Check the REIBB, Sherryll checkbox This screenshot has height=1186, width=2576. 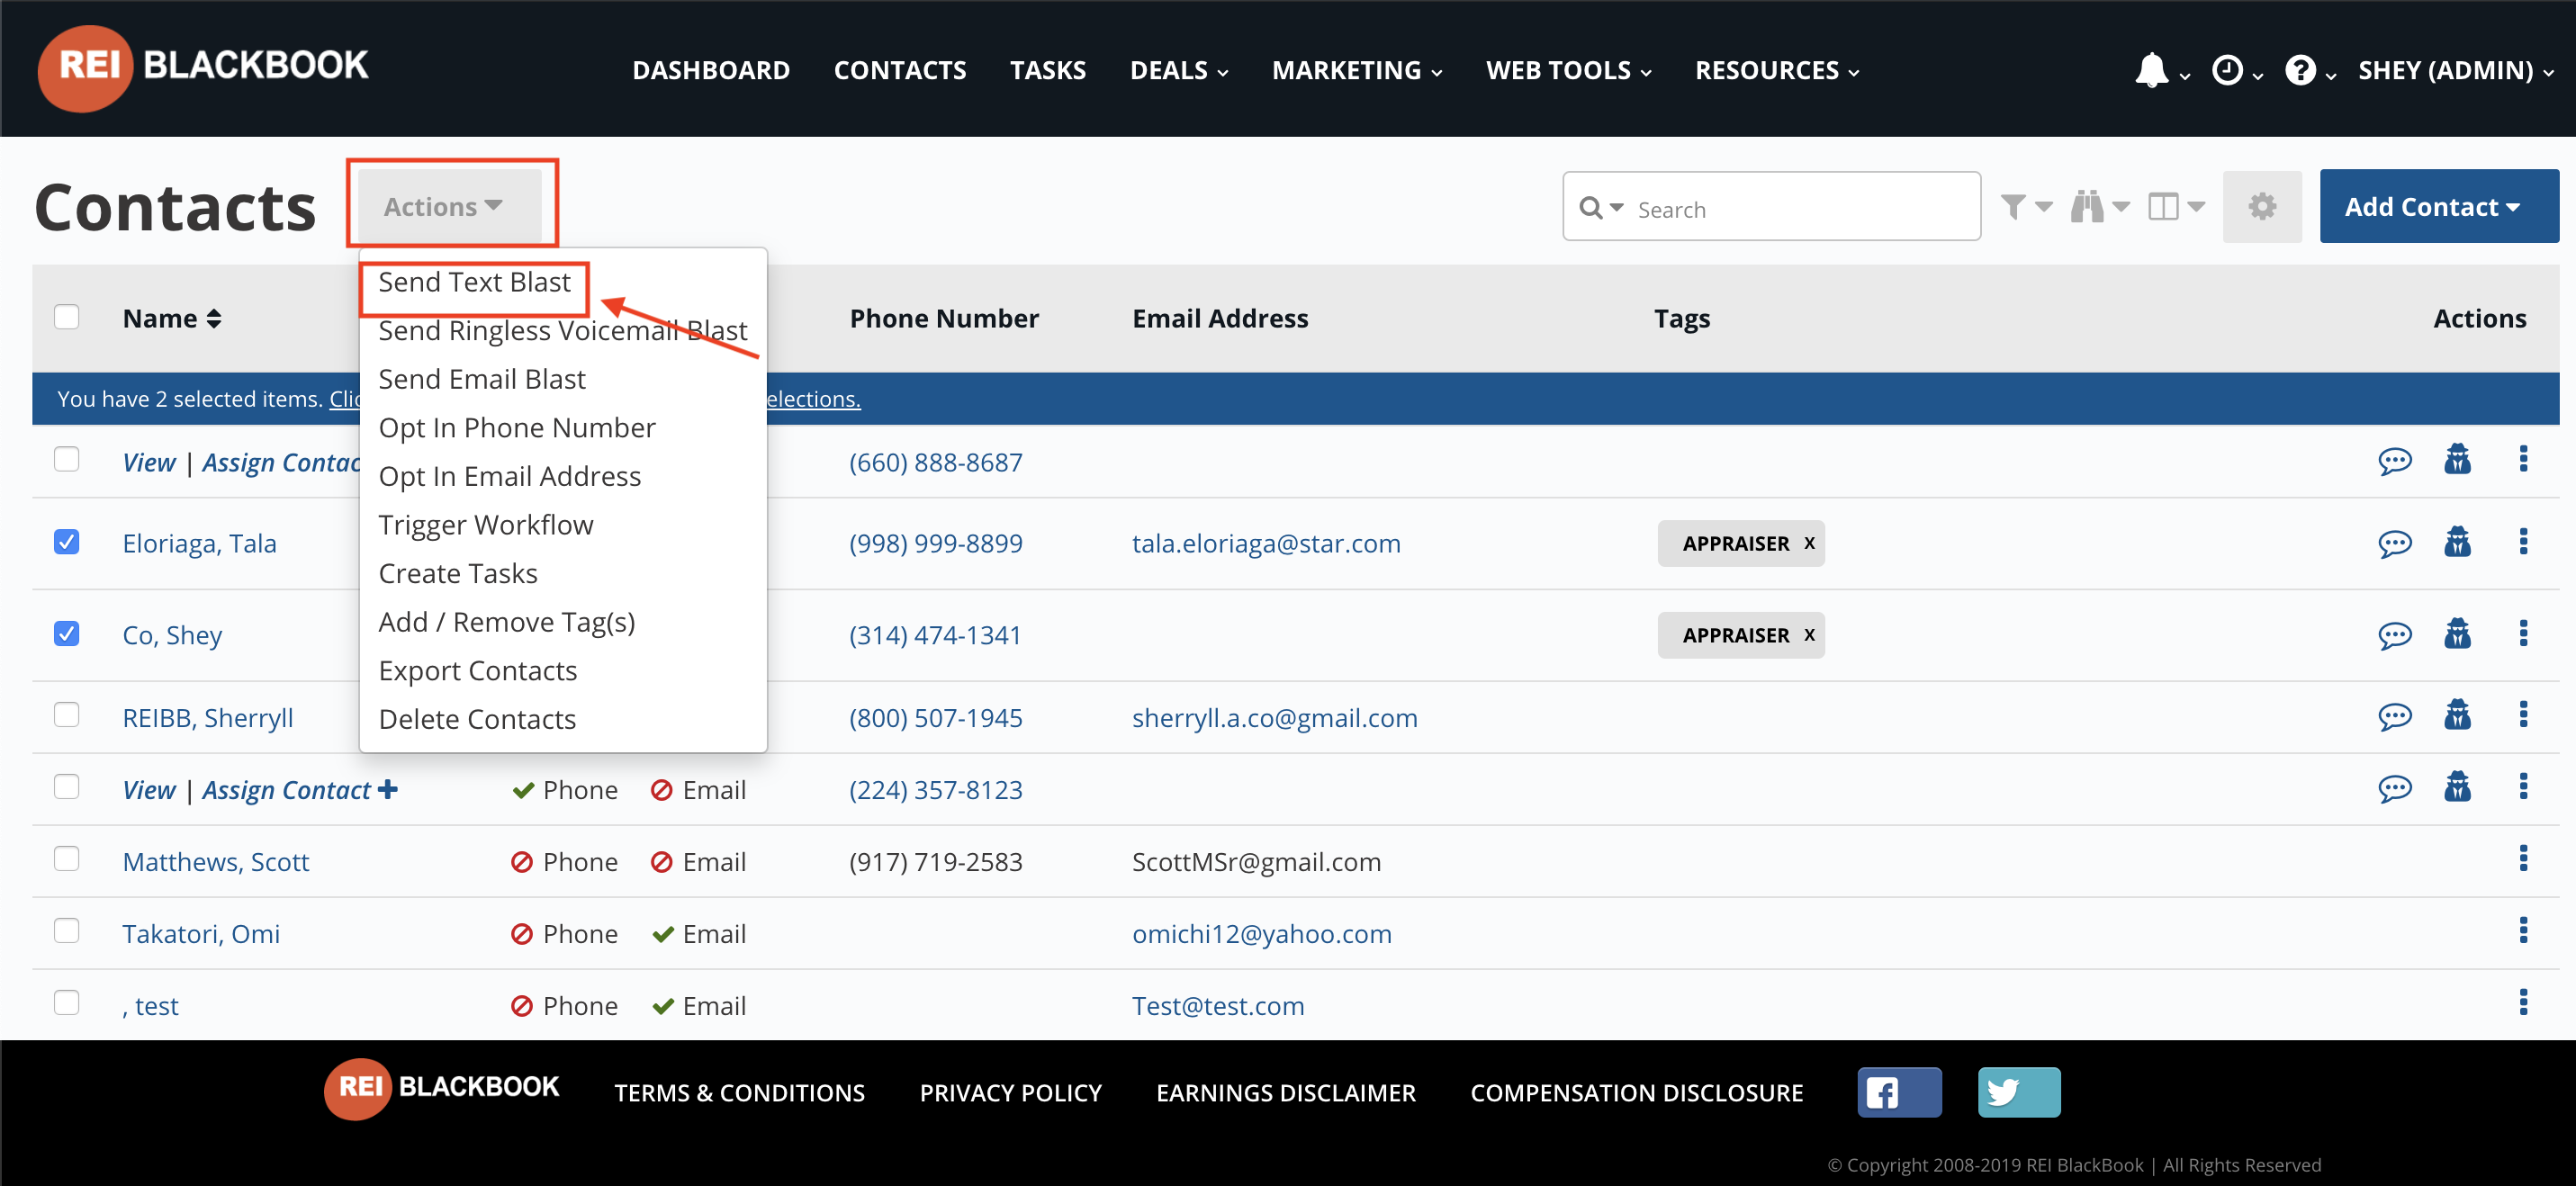pos(66,714)
